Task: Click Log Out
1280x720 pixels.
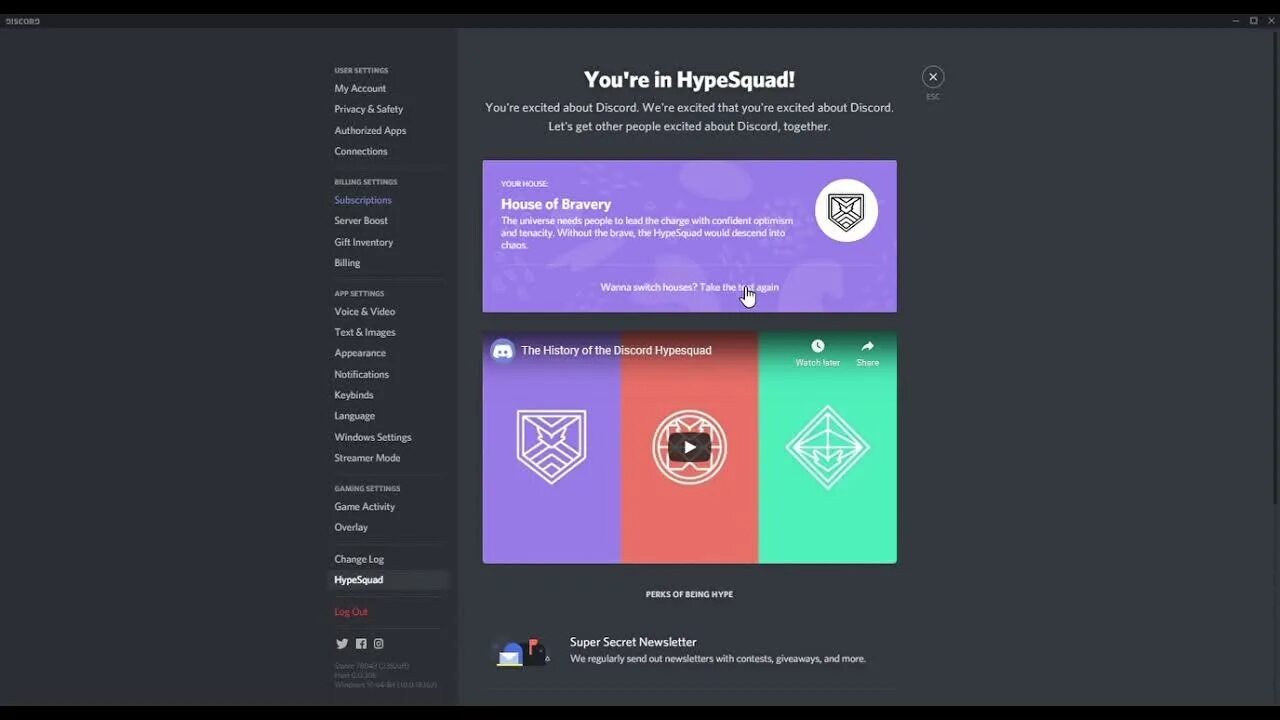Action: [351, 612]
